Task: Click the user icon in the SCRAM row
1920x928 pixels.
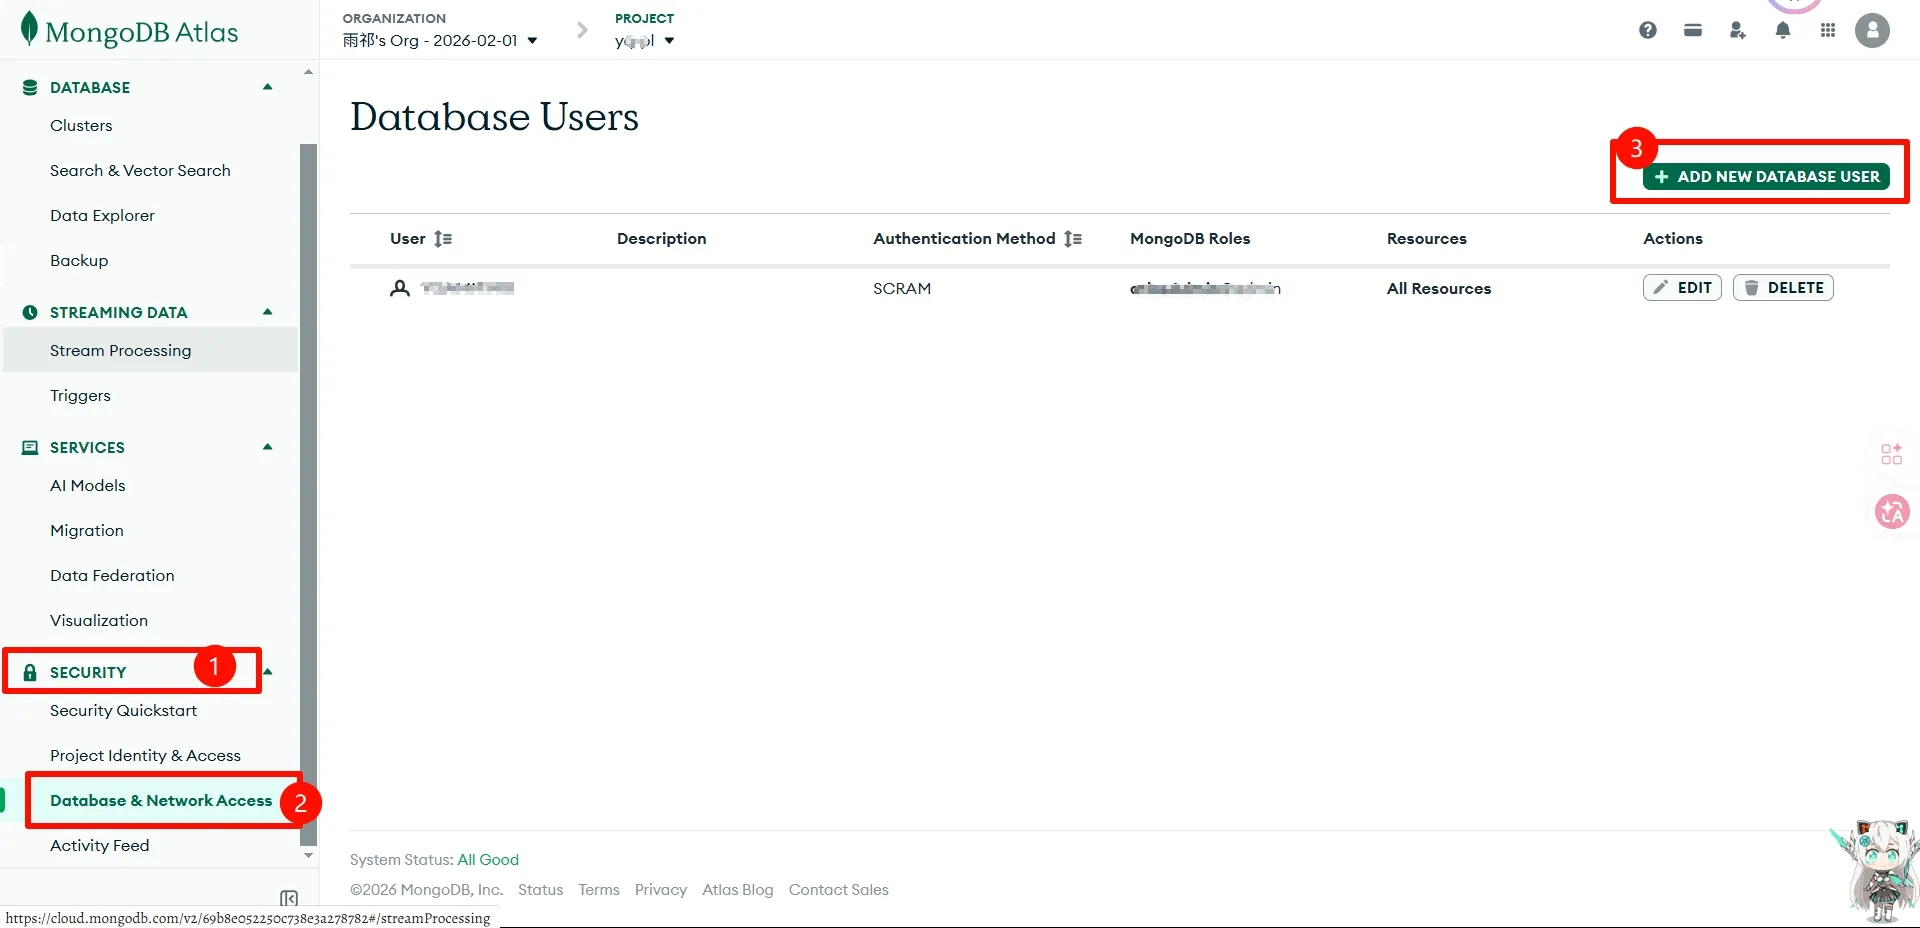Action: pos(400,288)
